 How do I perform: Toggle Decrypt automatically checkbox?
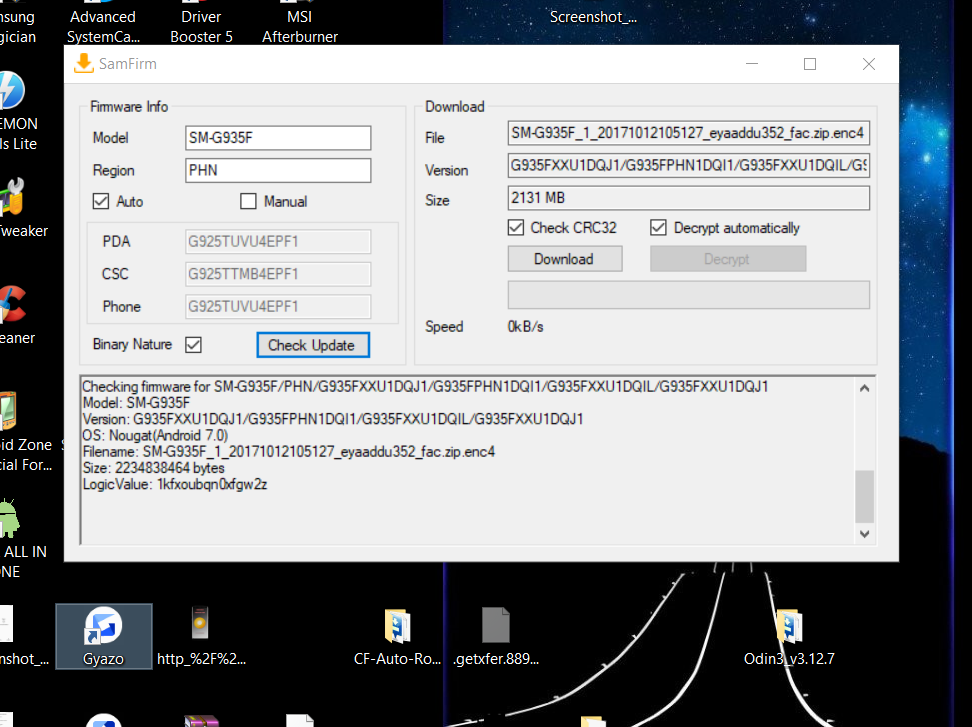[x=658, y=227]
